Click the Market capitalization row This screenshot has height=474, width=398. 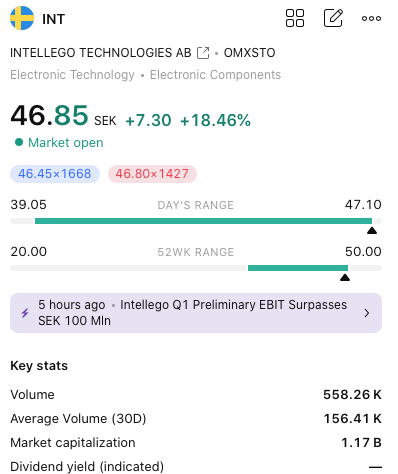pos(196,443)
